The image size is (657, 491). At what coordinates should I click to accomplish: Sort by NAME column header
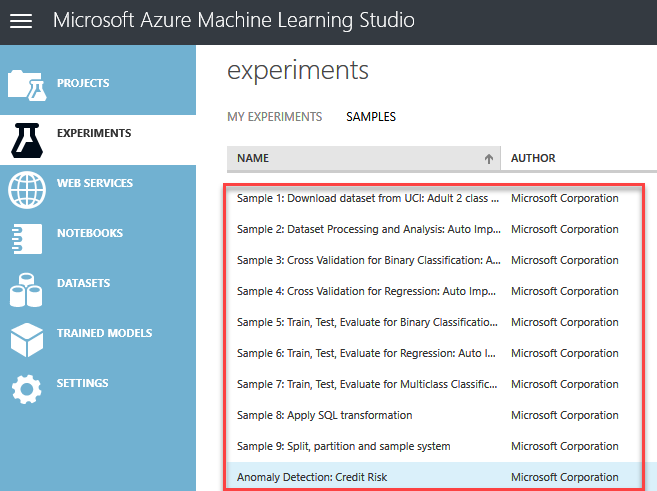(x=363, y=158)
